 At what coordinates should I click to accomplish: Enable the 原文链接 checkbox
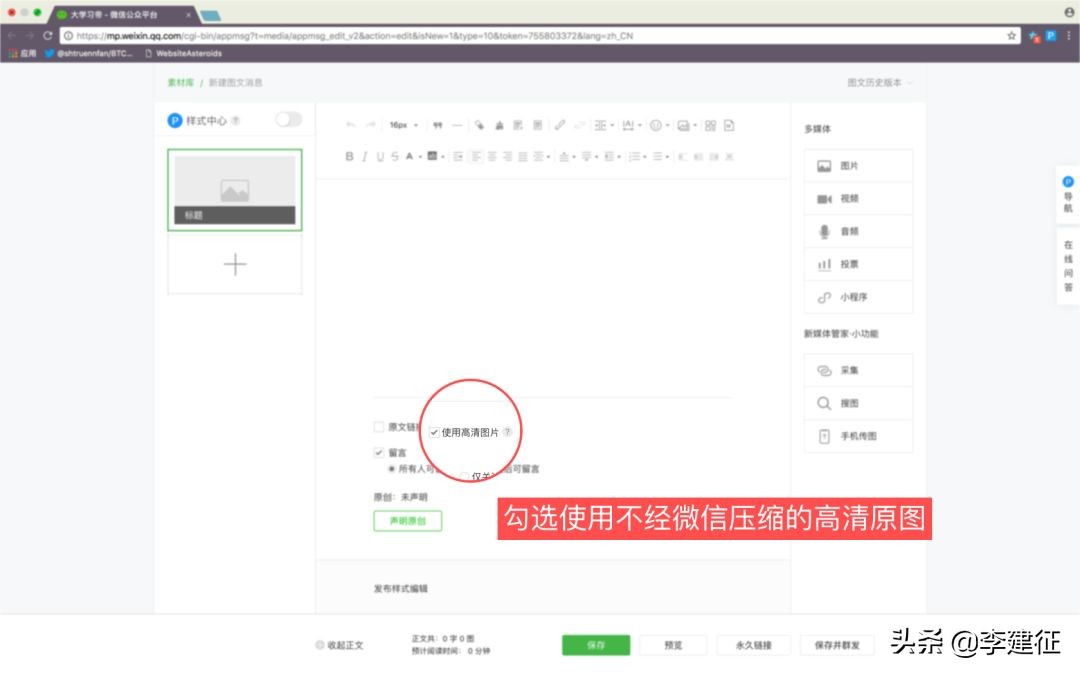(x=380, y=427)
